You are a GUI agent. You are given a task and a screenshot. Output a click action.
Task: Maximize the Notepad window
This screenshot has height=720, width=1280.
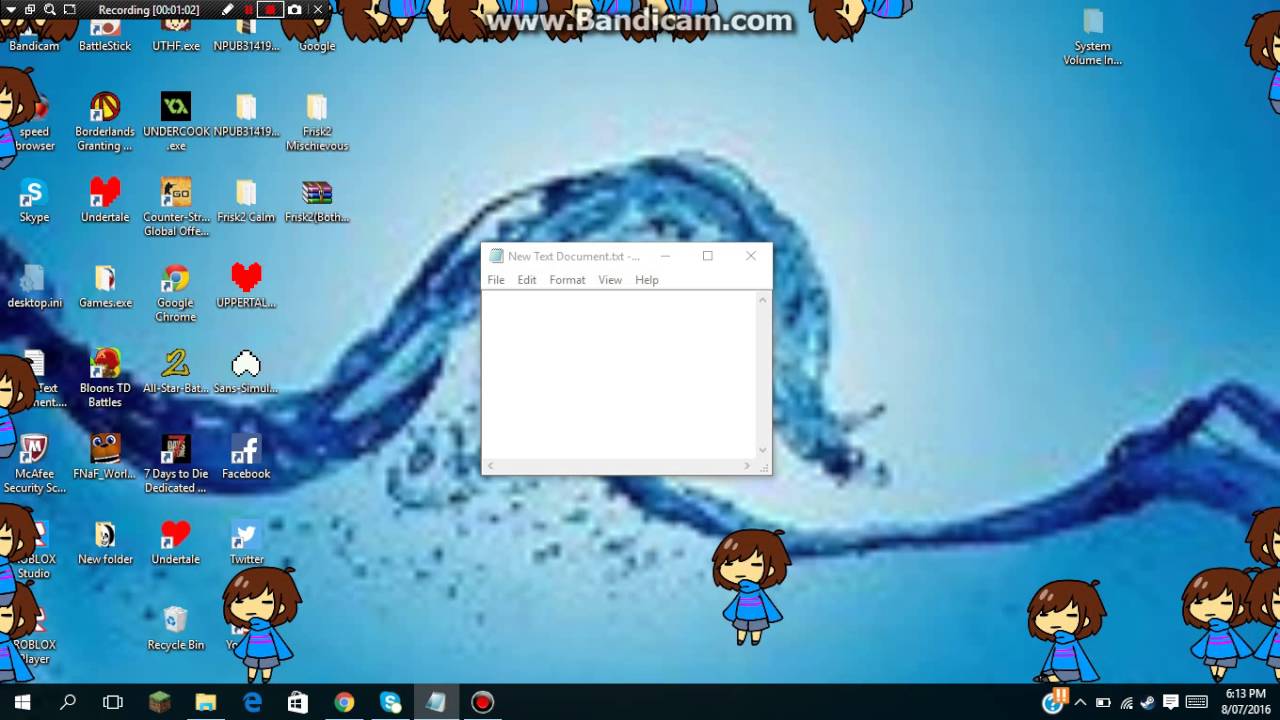point(707,256)
